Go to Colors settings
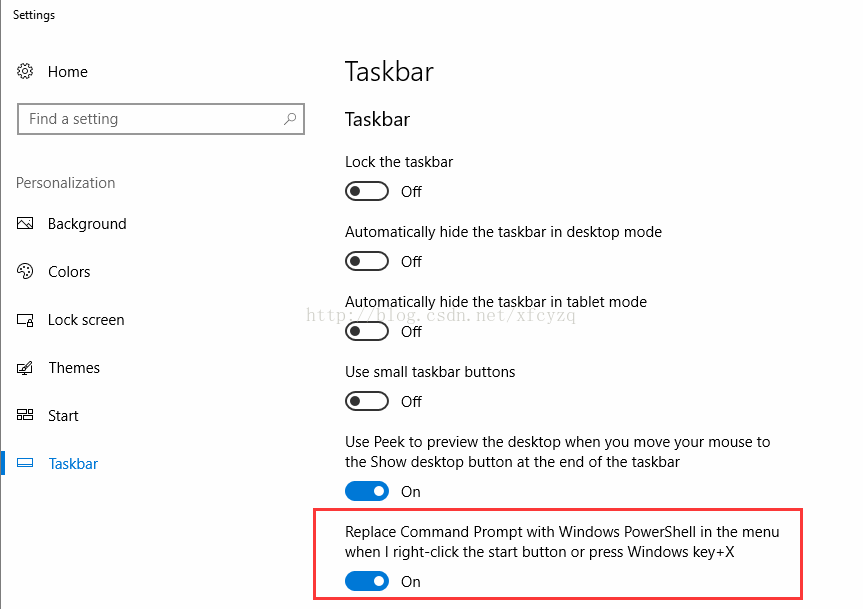 coord(69,272)
